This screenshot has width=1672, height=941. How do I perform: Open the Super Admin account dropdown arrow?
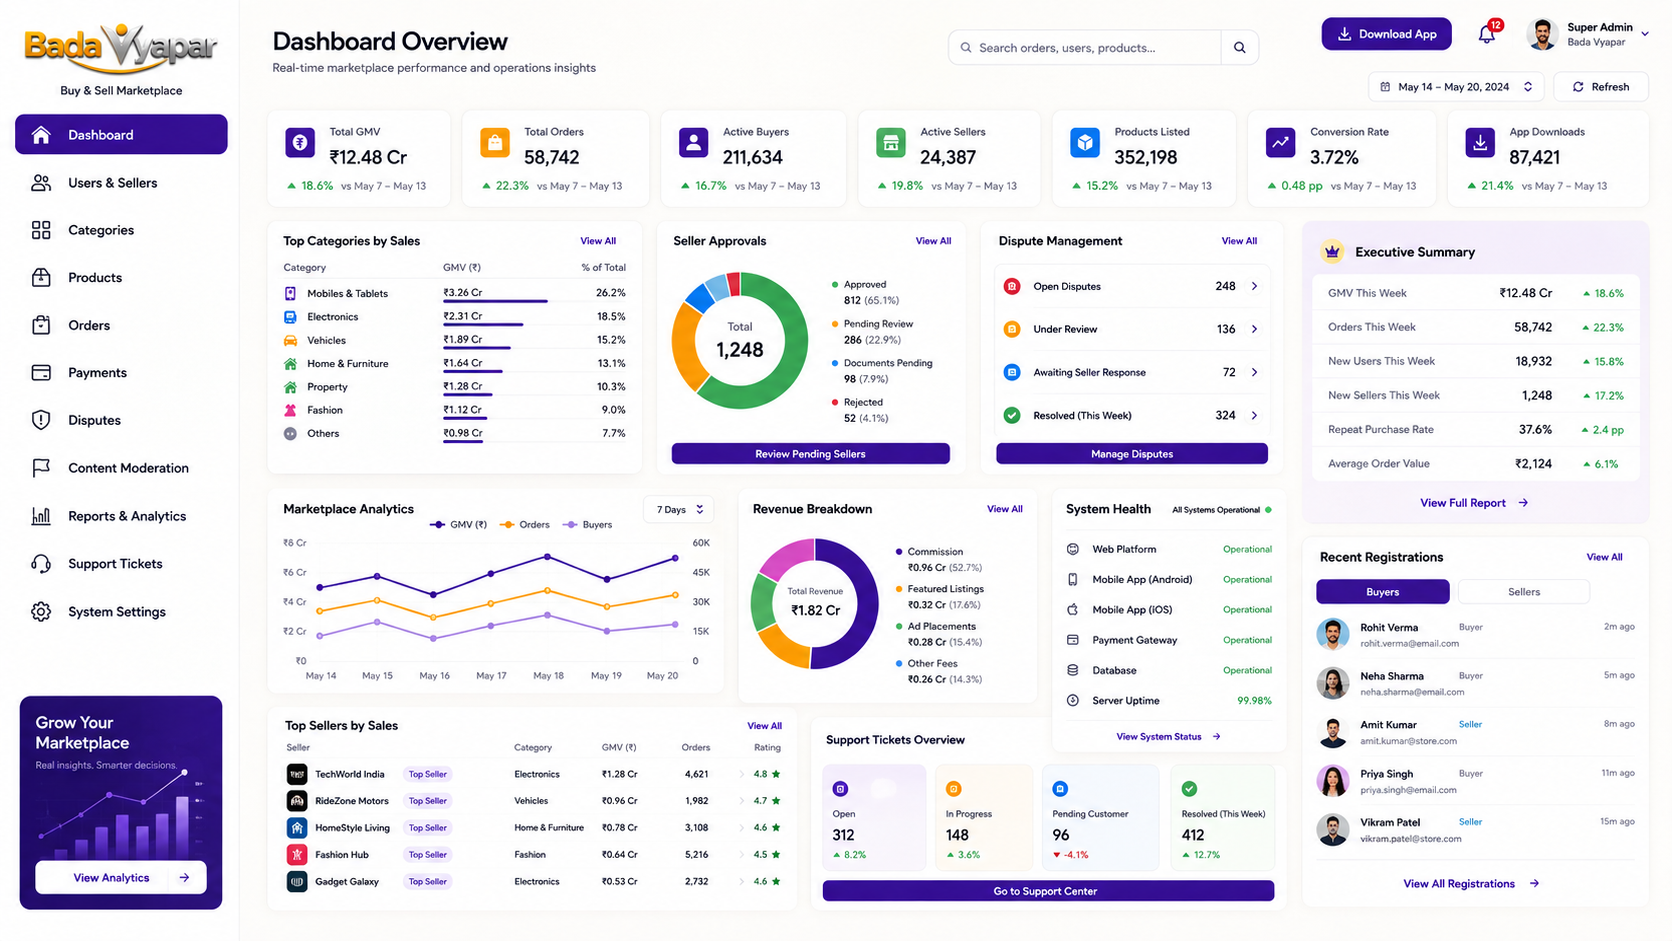pyautogui.click(x=1645, y=34)
